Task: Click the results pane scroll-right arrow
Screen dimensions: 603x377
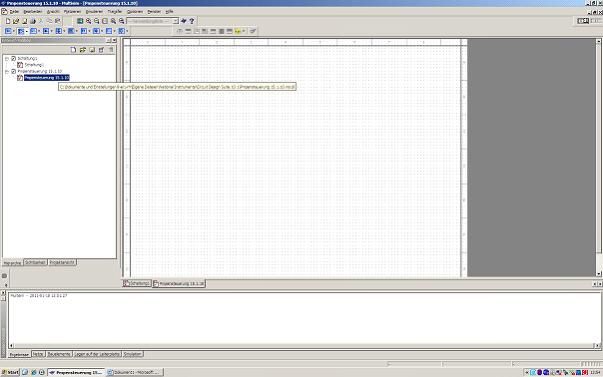Action: pos(598,345)
